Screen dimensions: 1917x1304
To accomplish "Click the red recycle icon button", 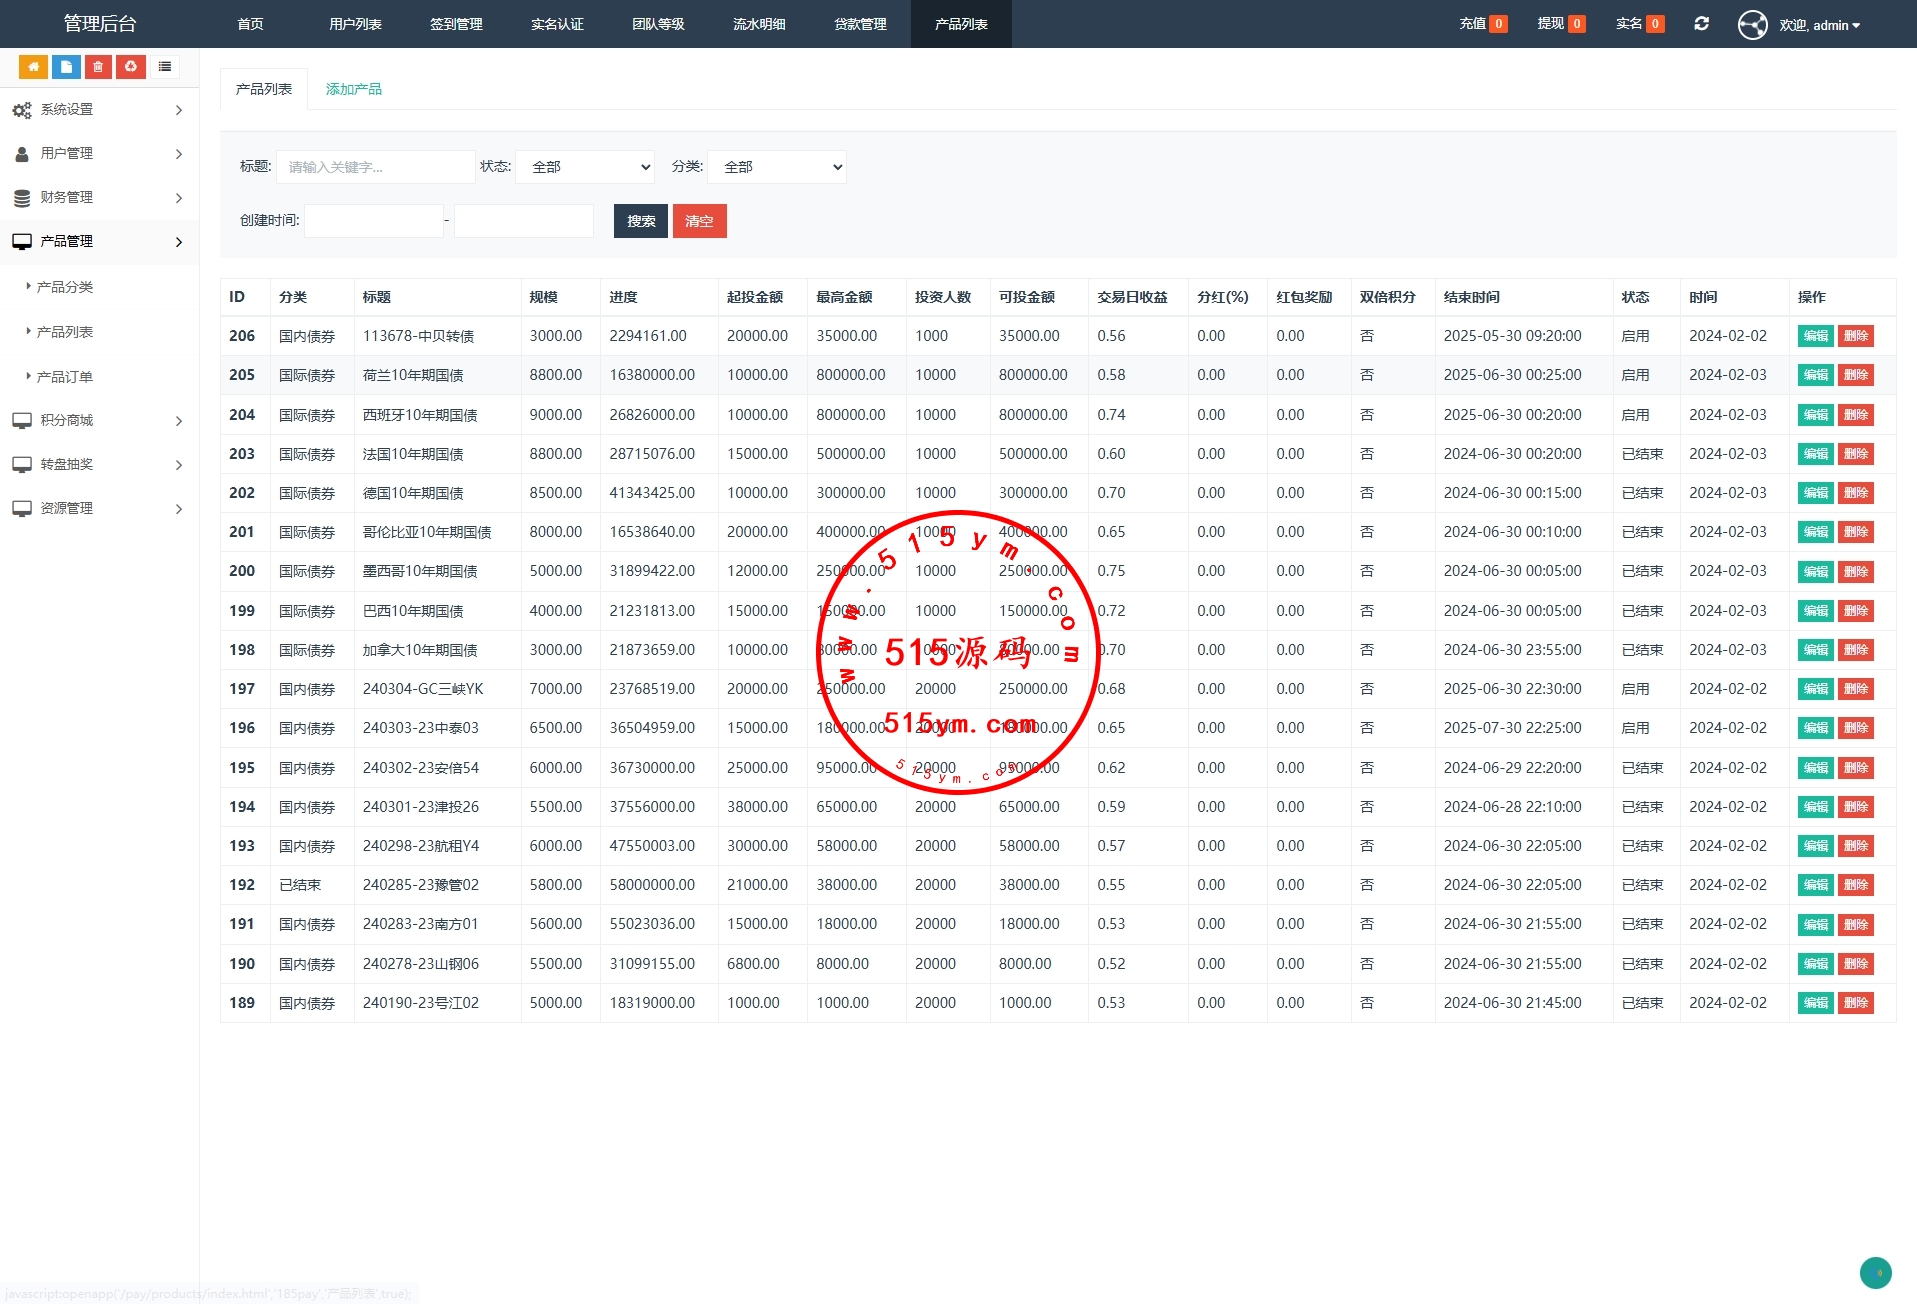I will click(x=130, y=67).
